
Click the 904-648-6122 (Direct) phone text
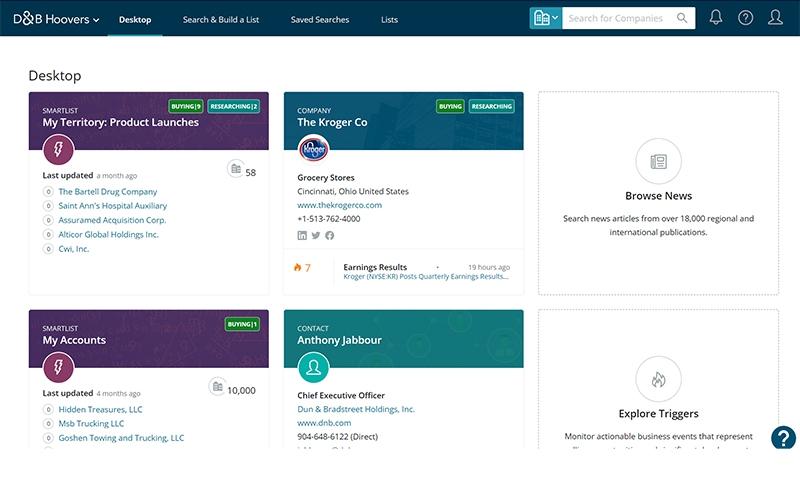(338, 437)
